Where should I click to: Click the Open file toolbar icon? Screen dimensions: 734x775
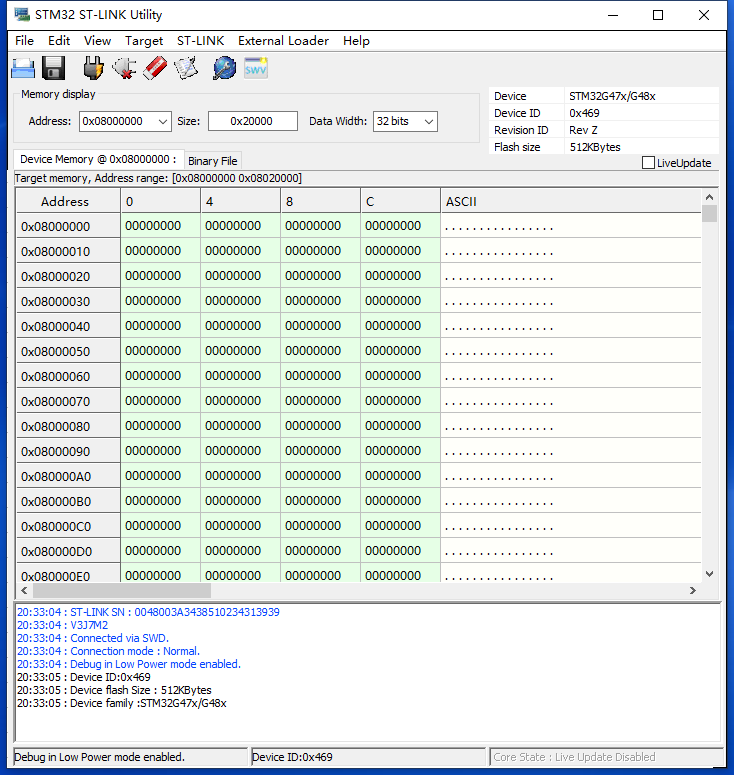(x=23, y=68)
